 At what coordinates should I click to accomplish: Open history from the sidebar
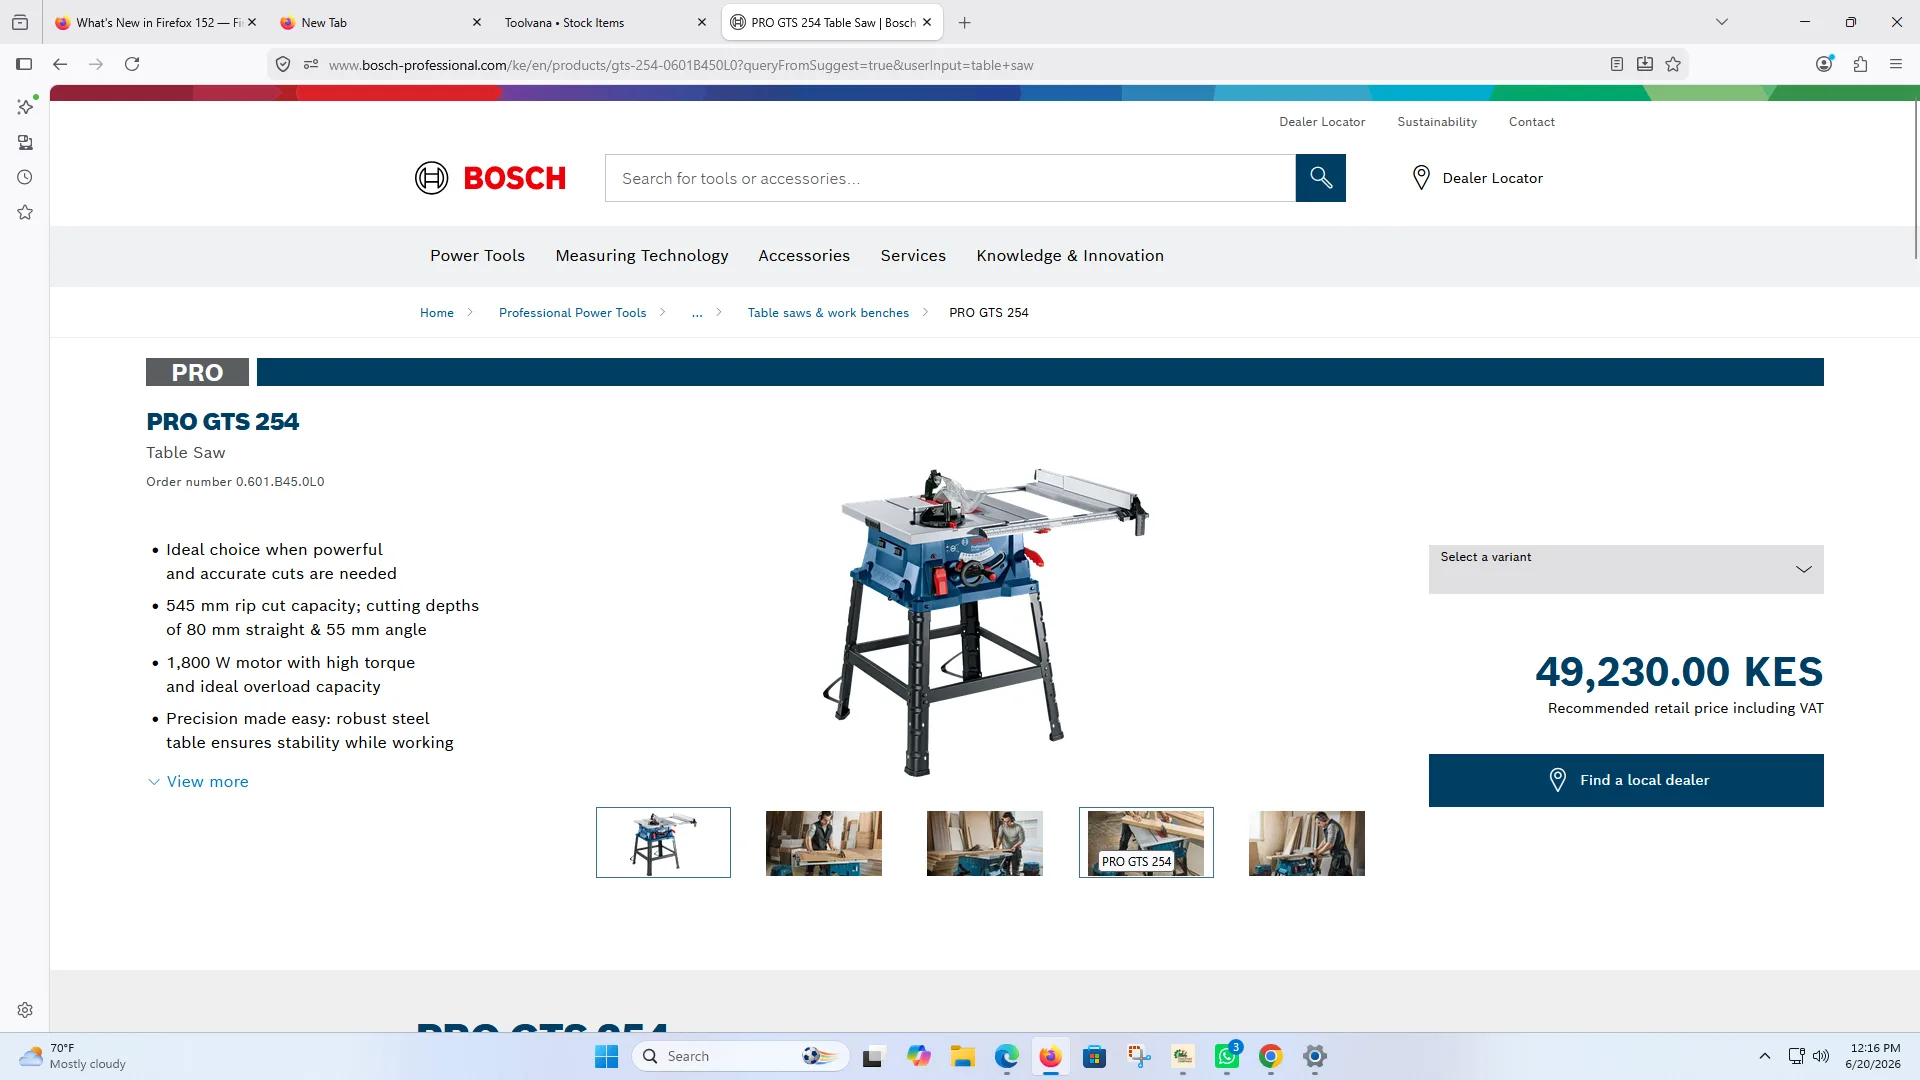pos(25,177)
